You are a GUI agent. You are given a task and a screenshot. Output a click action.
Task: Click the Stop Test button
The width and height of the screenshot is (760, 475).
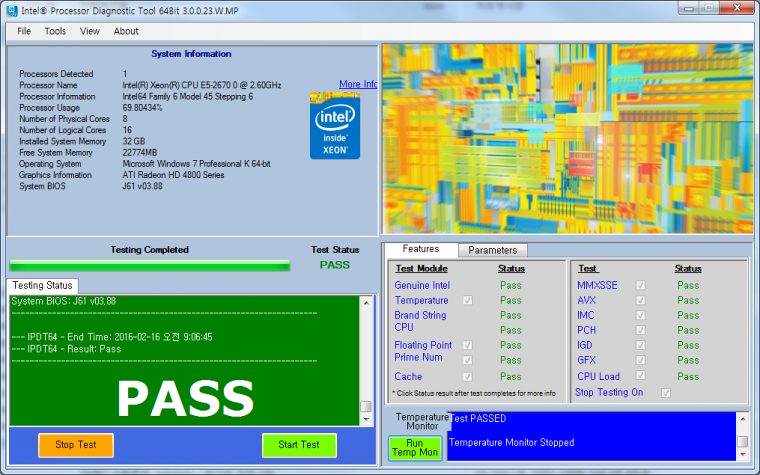[76, 445]
